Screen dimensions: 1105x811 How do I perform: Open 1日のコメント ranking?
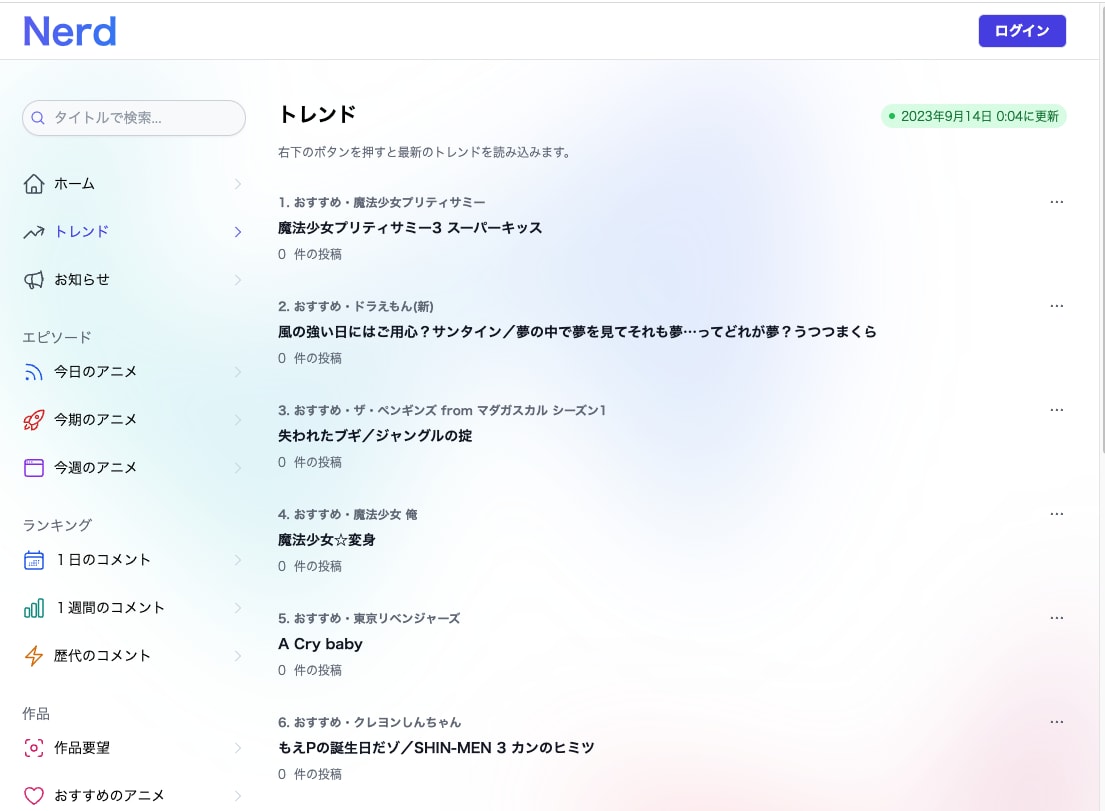point(134,560)
